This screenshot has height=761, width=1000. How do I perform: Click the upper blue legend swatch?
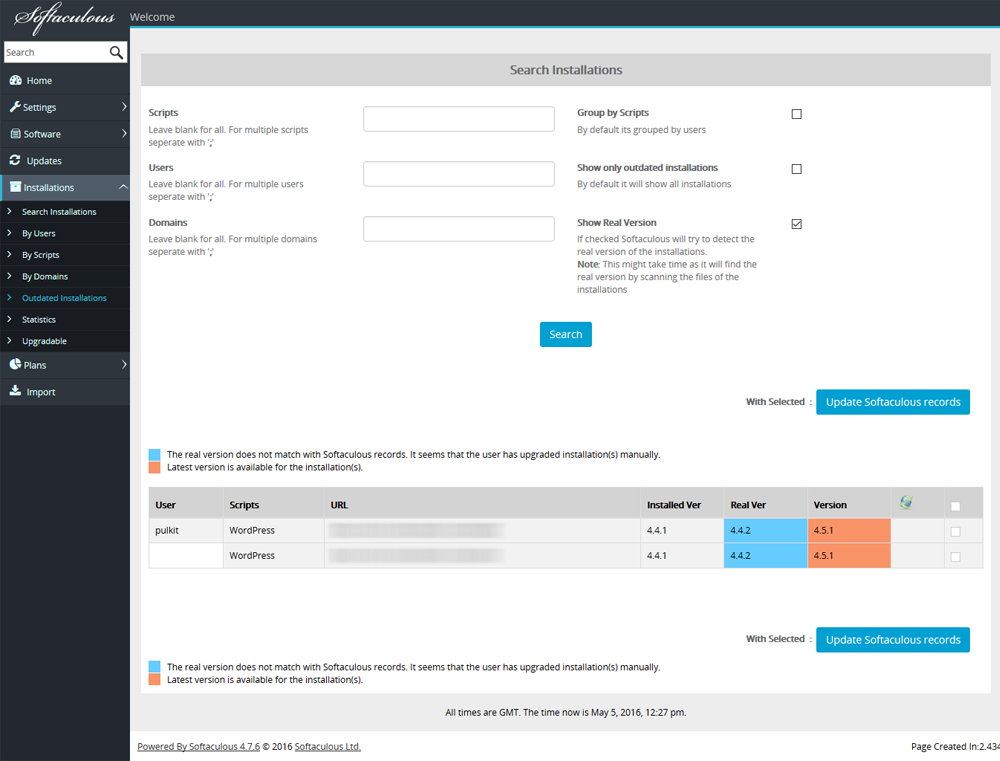[x=154, y=455]
